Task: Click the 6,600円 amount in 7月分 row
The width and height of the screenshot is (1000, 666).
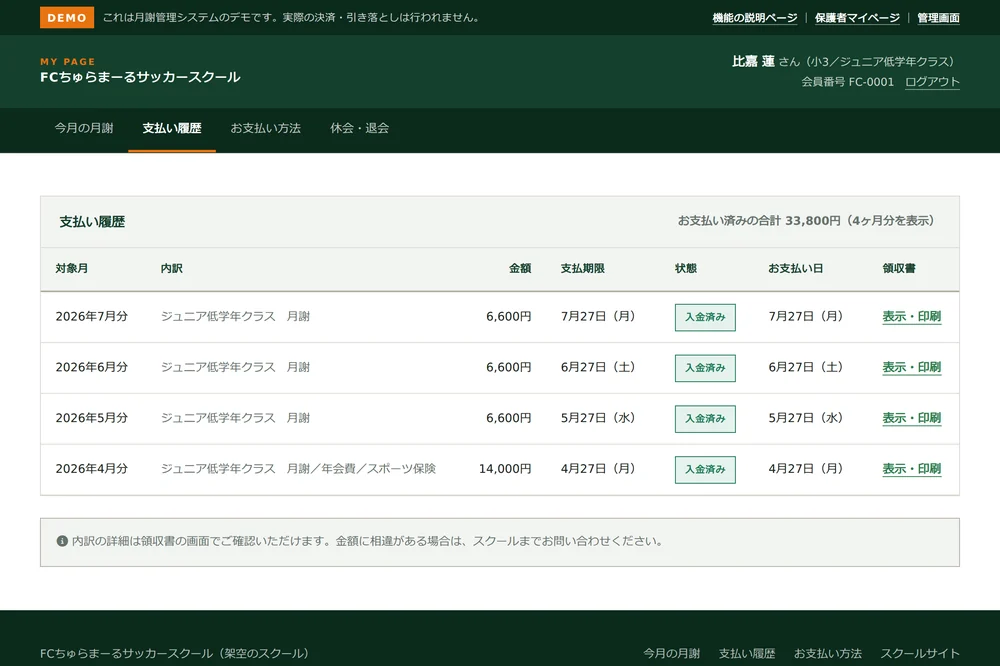Action: click(x=508, y=316)
